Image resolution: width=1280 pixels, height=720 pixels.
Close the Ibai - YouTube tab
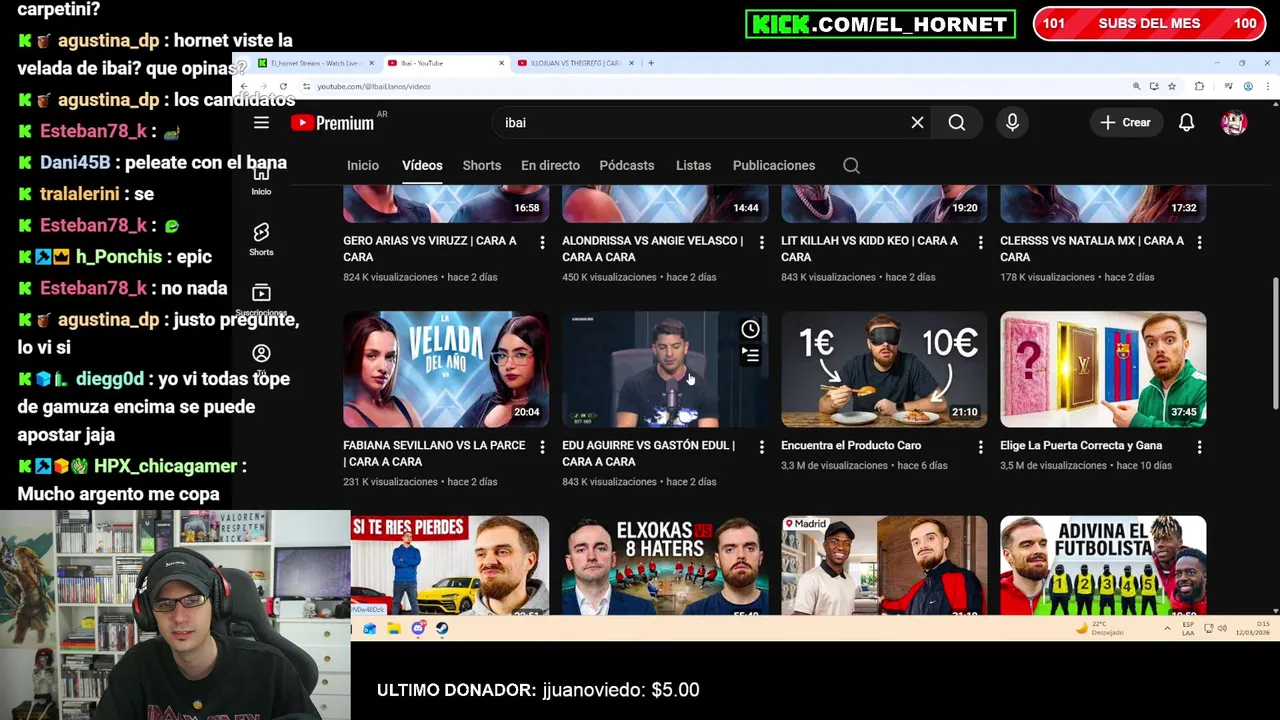(501, 63)
